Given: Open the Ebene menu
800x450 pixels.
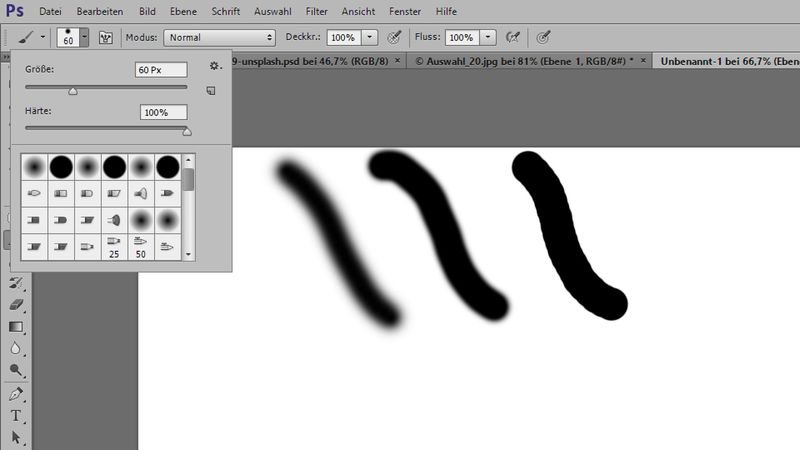Looking at the screenshot, I should pyautogui.click(x=183, y=11).
